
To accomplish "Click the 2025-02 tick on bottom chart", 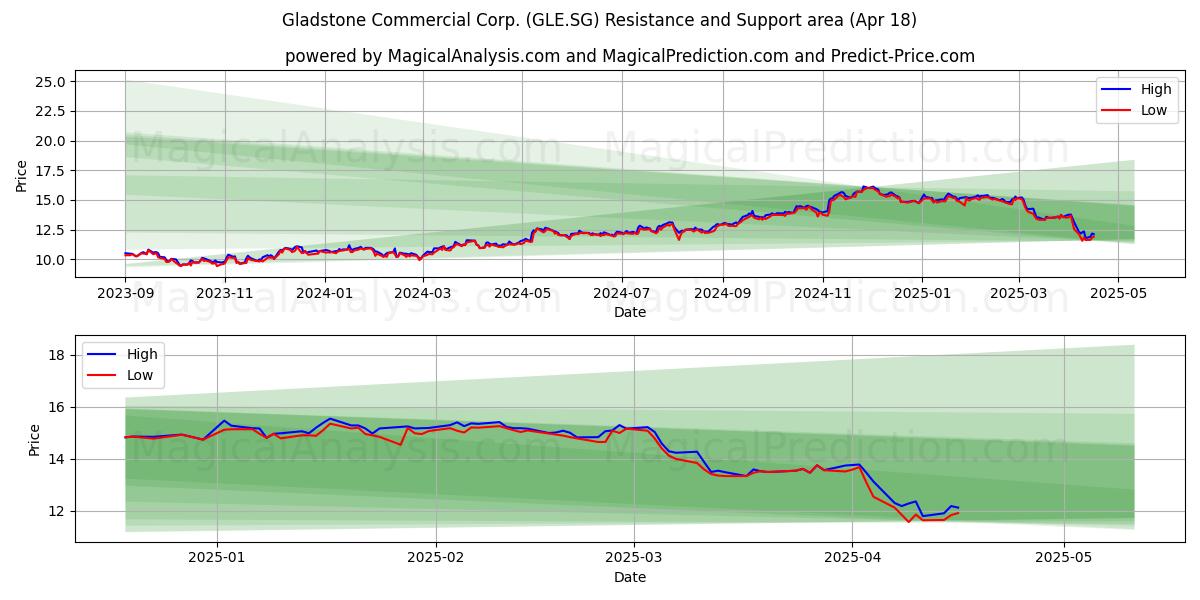I will point(437,558).
